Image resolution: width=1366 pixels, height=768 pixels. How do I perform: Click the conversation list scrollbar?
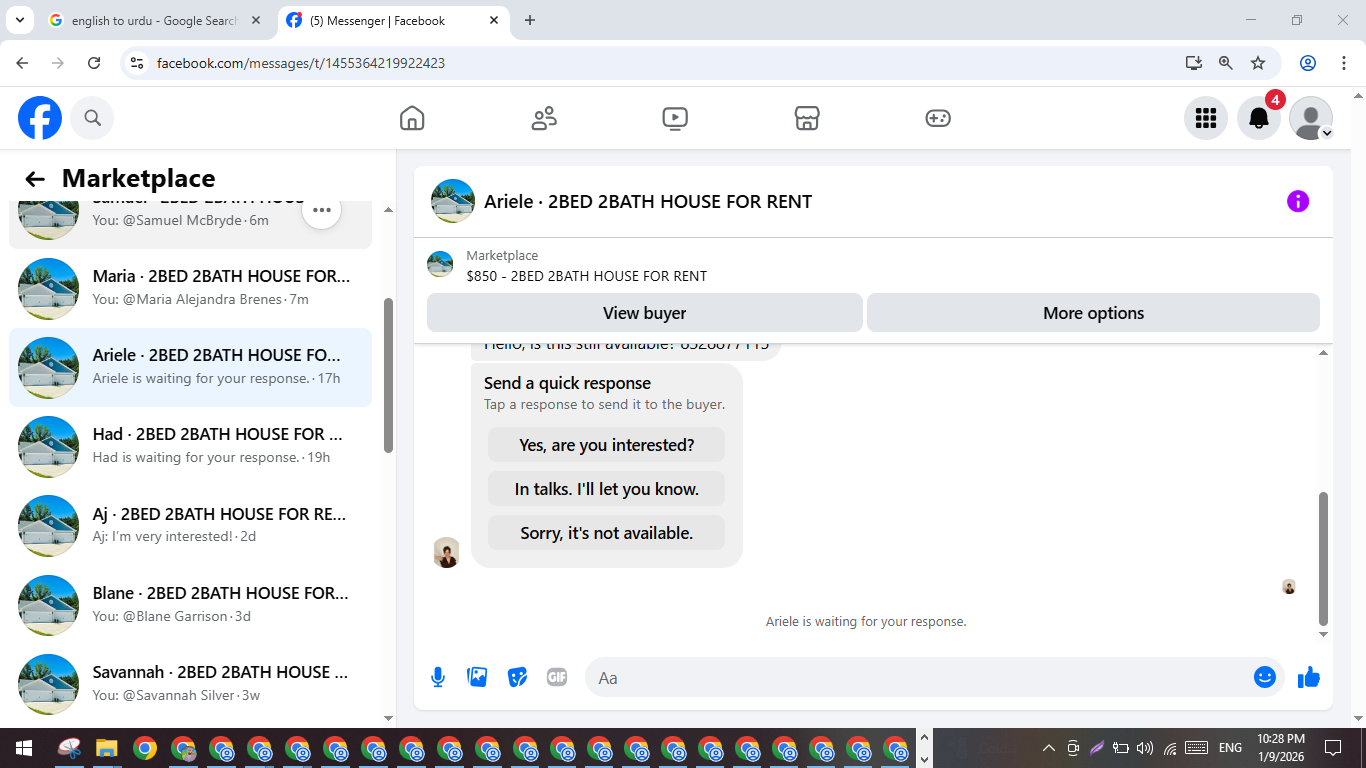pos(389,375)
